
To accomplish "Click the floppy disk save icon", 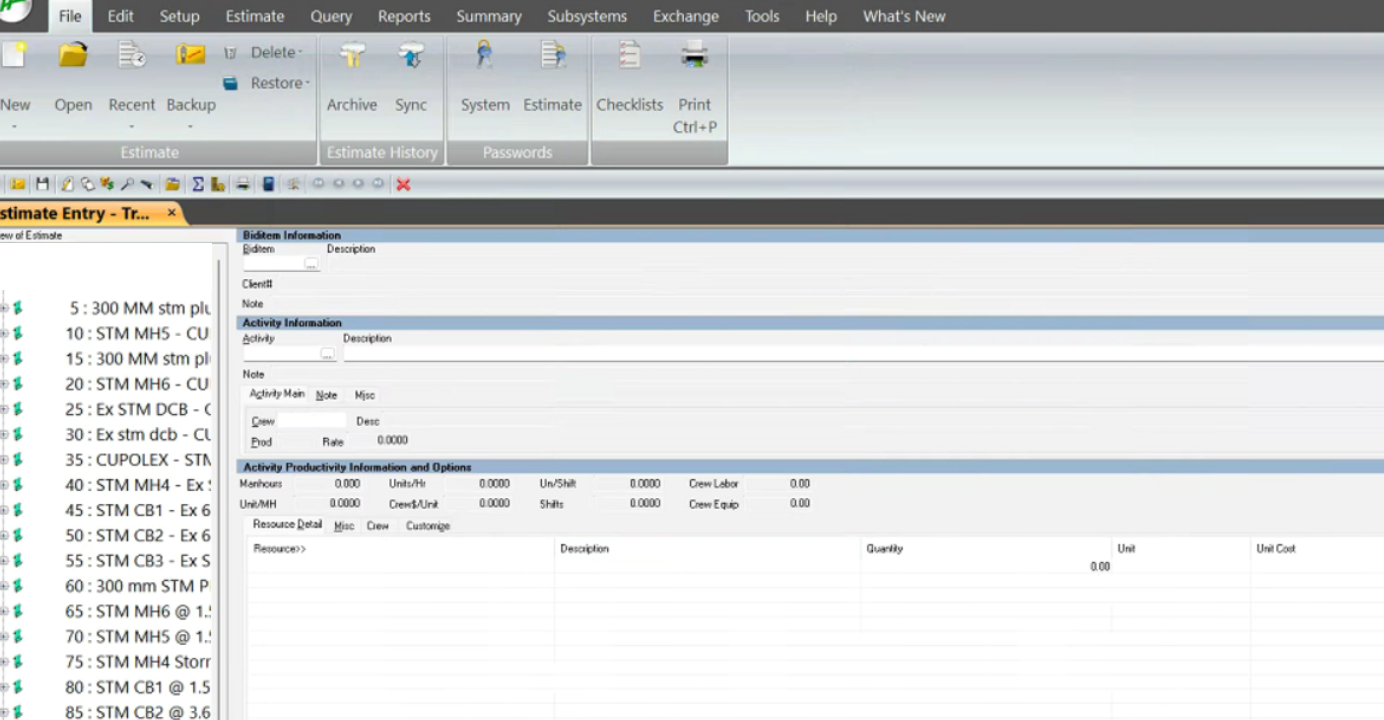I will pos(42,184).
